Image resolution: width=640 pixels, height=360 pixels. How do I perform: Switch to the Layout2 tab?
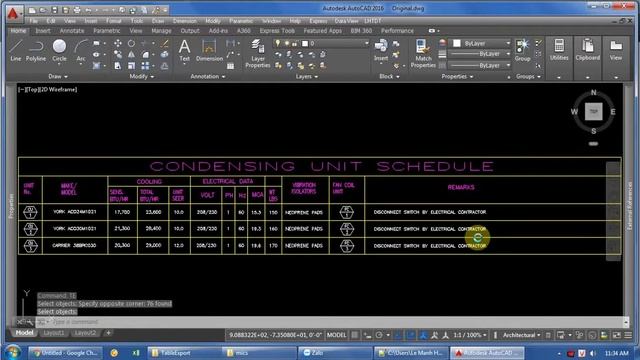pos(85,333)
